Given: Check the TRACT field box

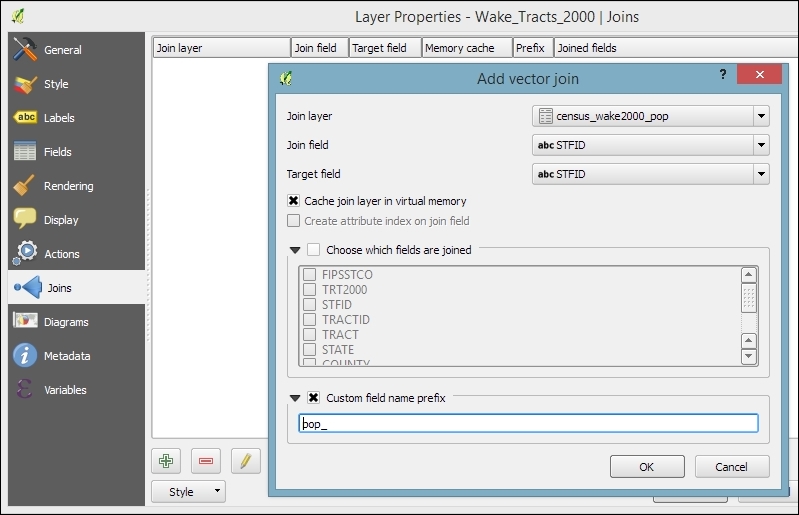Looking at the screenshot, I should pyautogui.click(x=309, y=335).
